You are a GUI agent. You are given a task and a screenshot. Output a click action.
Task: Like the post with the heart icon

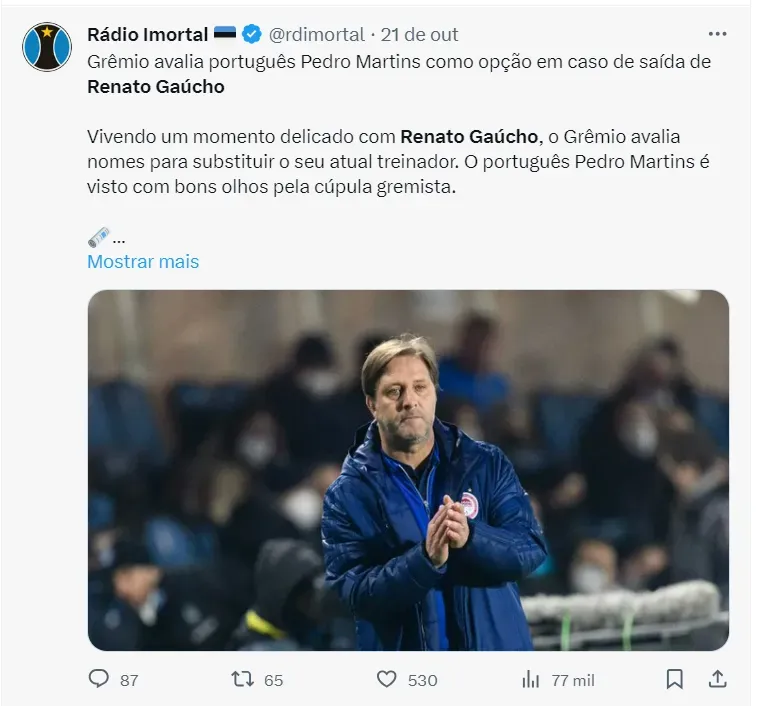click(x=387, y=679)
